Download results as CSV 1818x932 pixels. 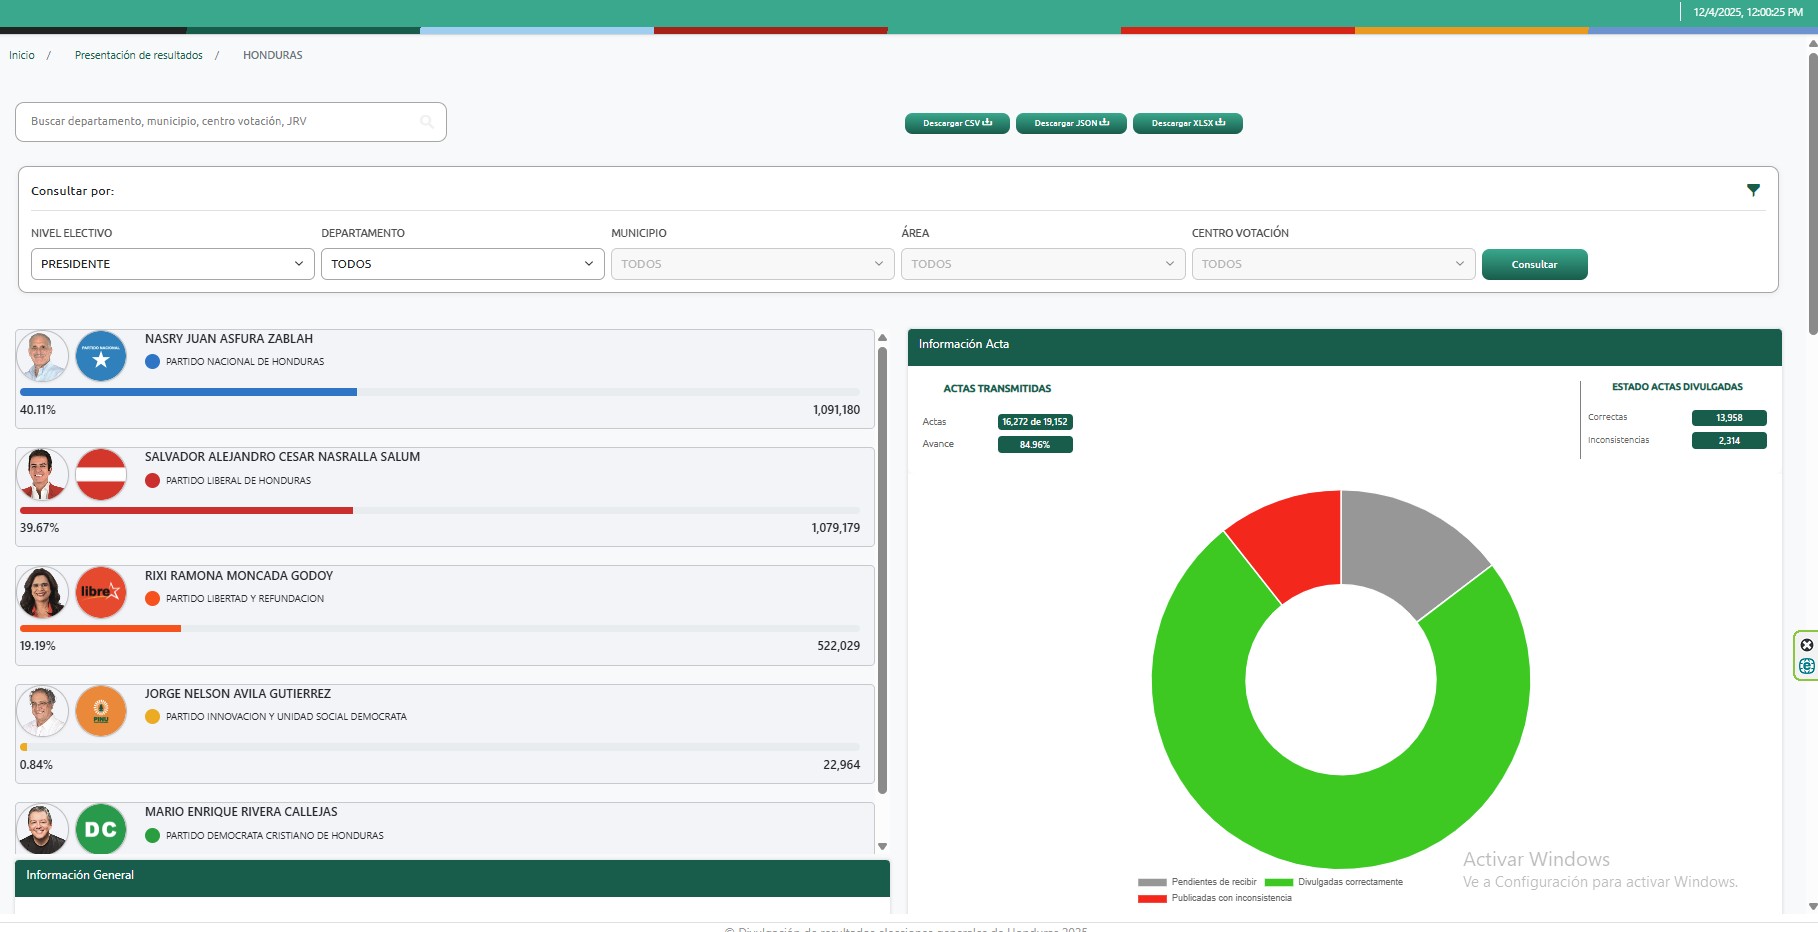pos(957,123)
